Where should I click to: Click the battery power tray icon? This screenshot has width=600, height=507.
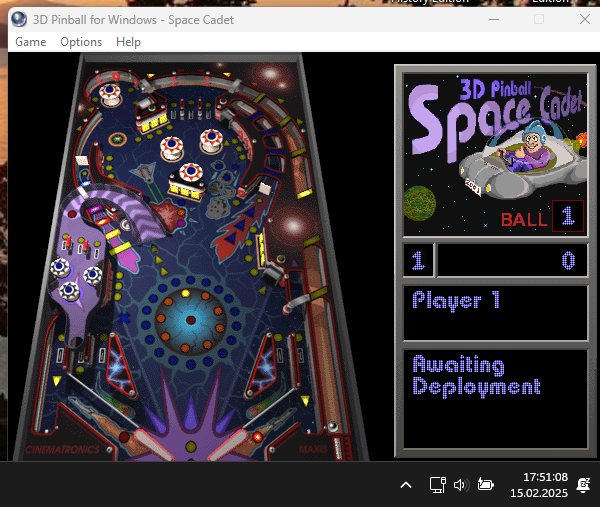point(485,484)
